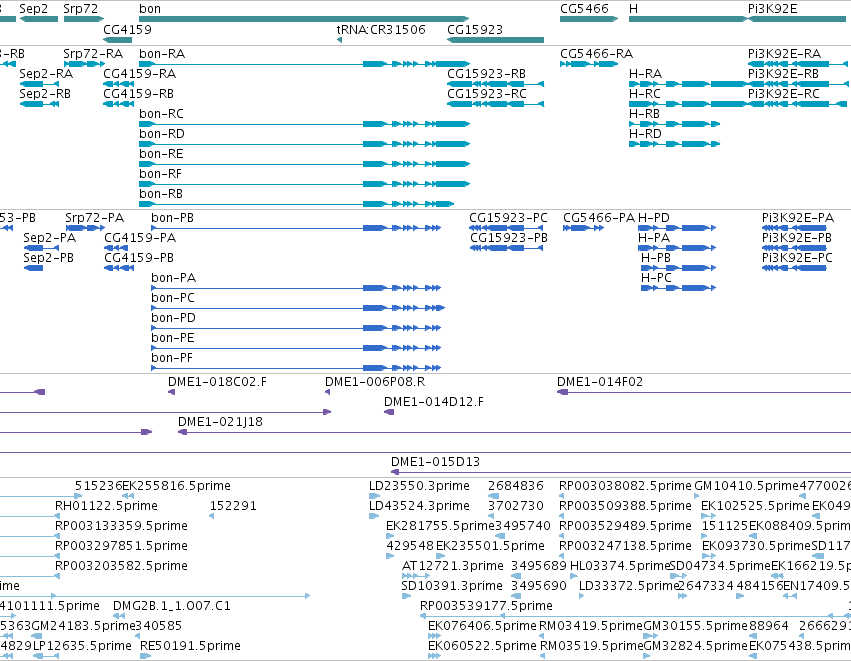Click the CG4159-PA protein label
Image resolution: width=851 pixels, height=661 pixels.
point(140,238)
